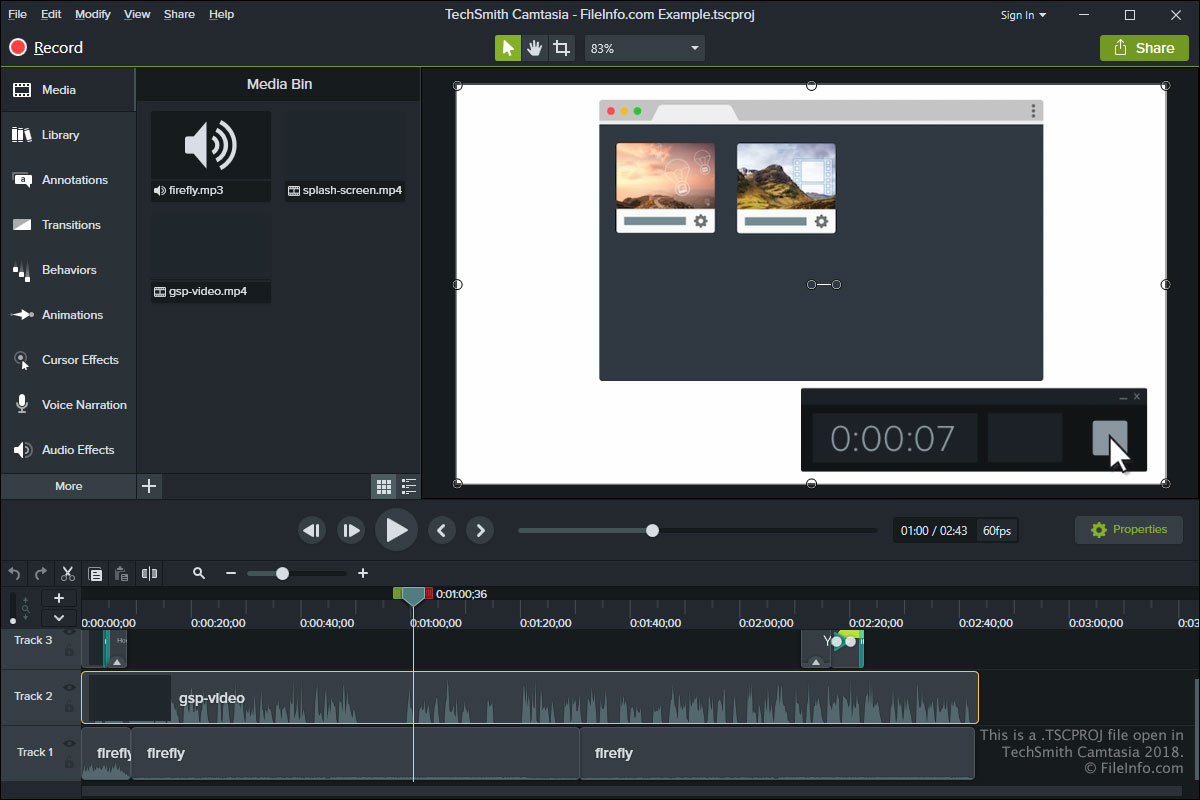Select the Pan hand tool

tap(535, 48)
